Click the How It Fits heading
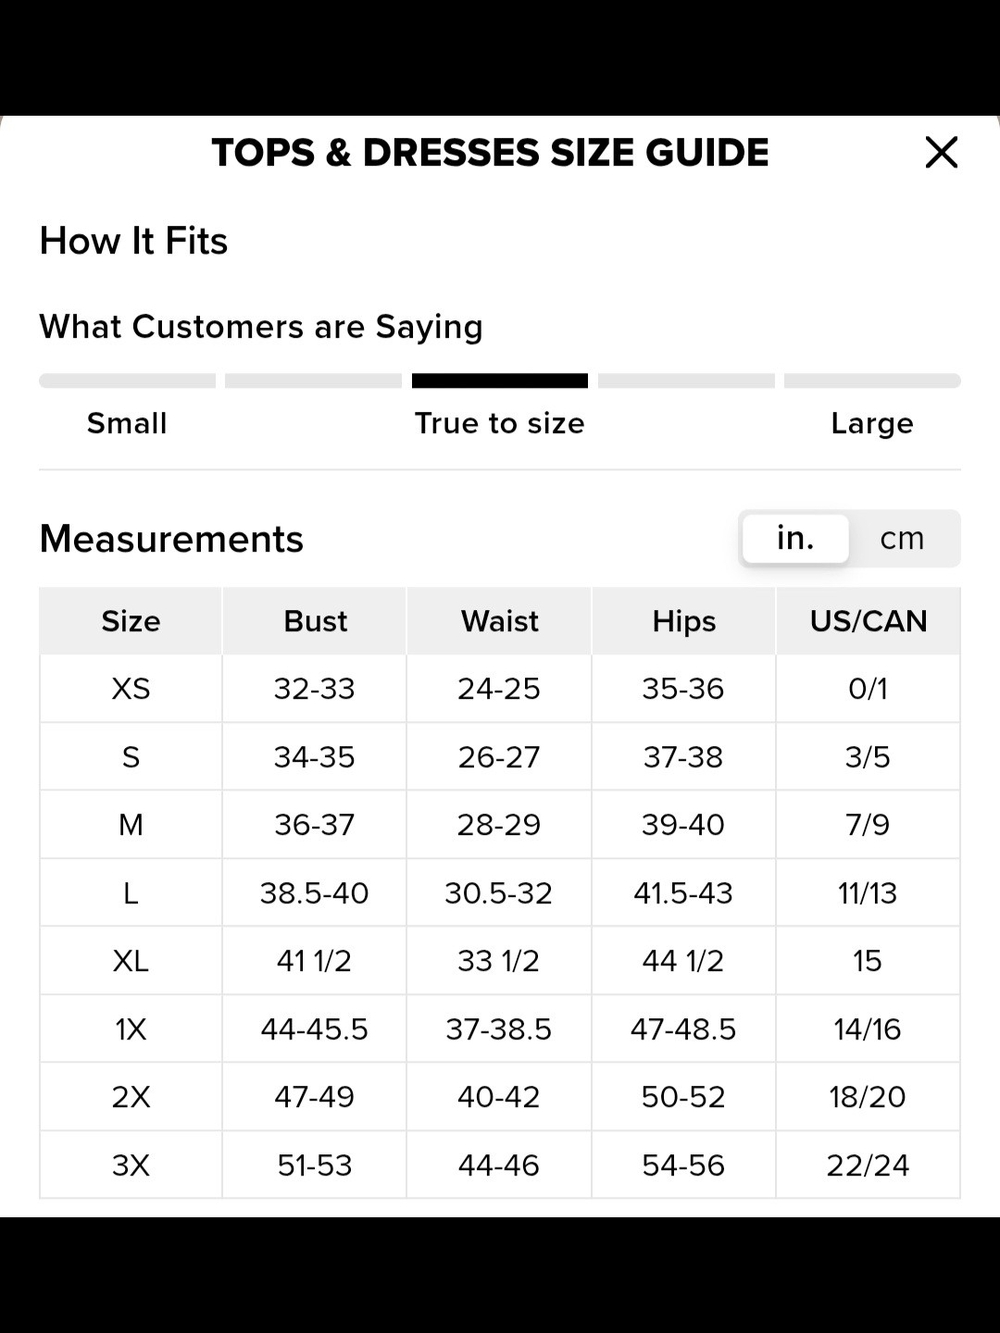 134,241
